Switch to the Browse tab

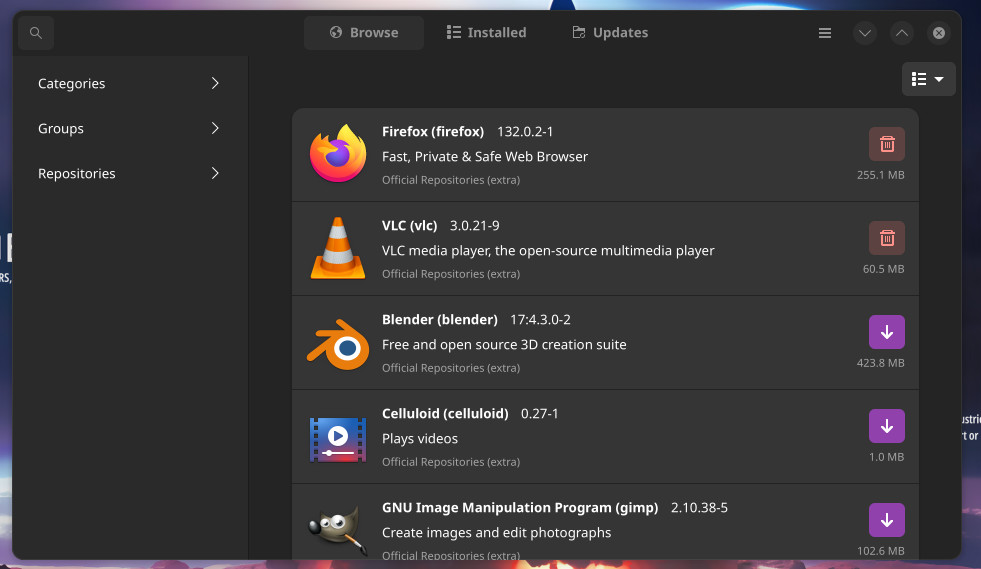[x=363, y=33]
